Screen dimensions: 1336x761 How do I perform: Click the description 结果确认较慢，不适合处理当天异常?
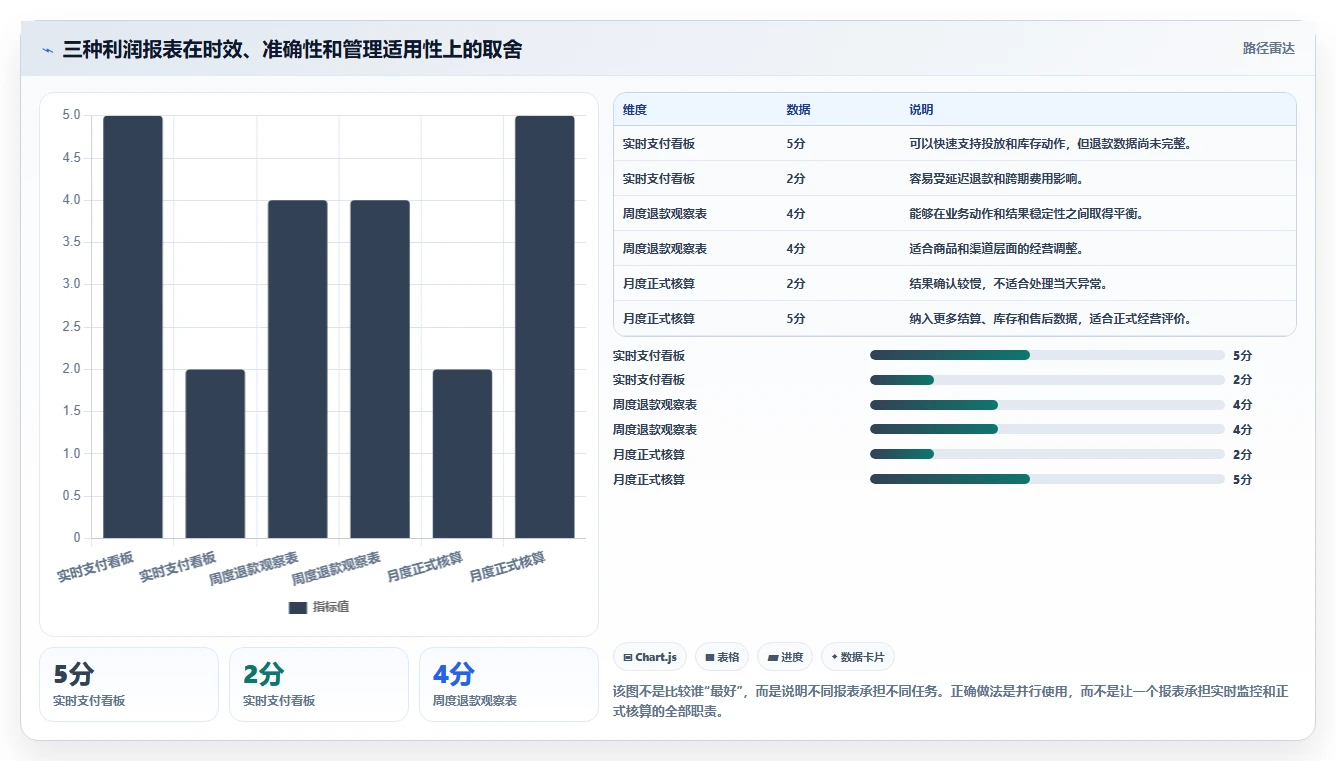[x=1008, y=284]
